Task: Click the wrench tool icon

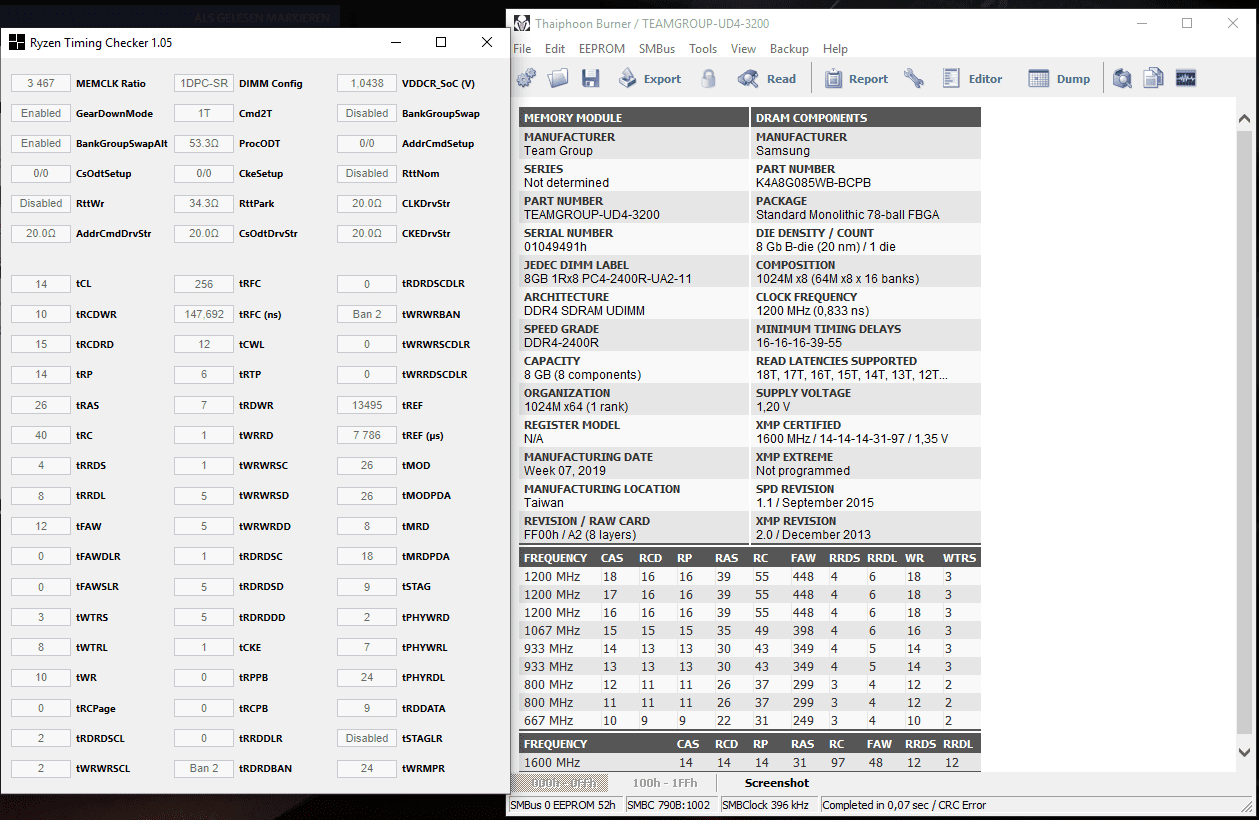Action: pos(913,79)
